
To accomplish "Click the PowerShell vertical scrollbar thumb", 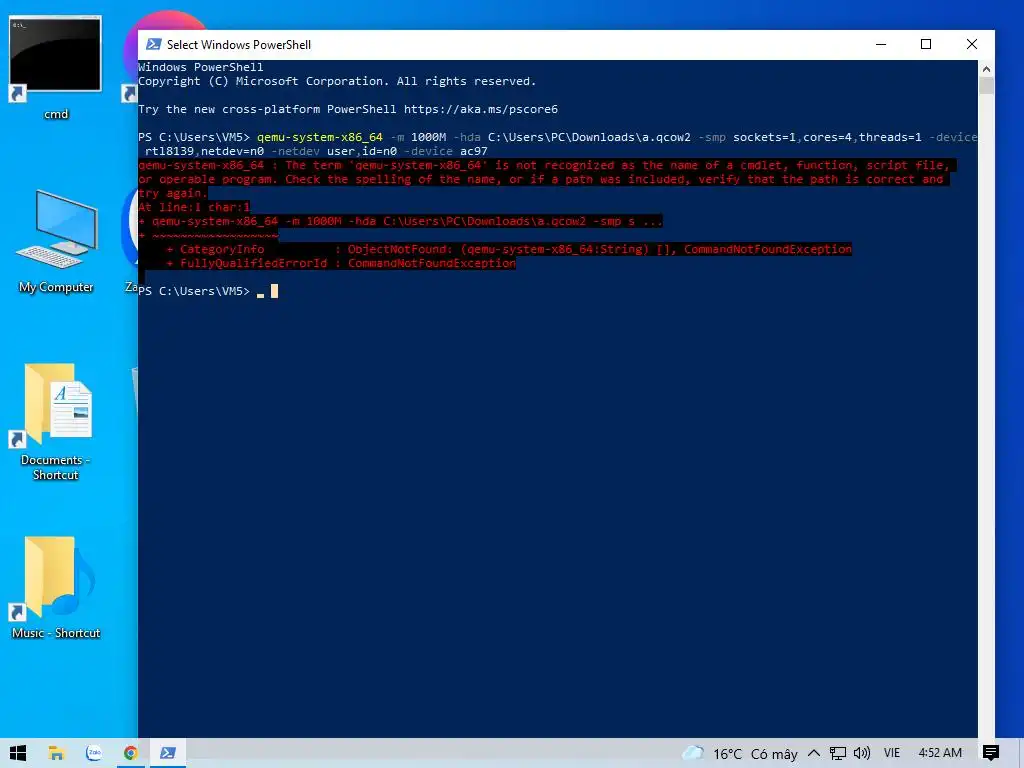I will click(986, 86).
